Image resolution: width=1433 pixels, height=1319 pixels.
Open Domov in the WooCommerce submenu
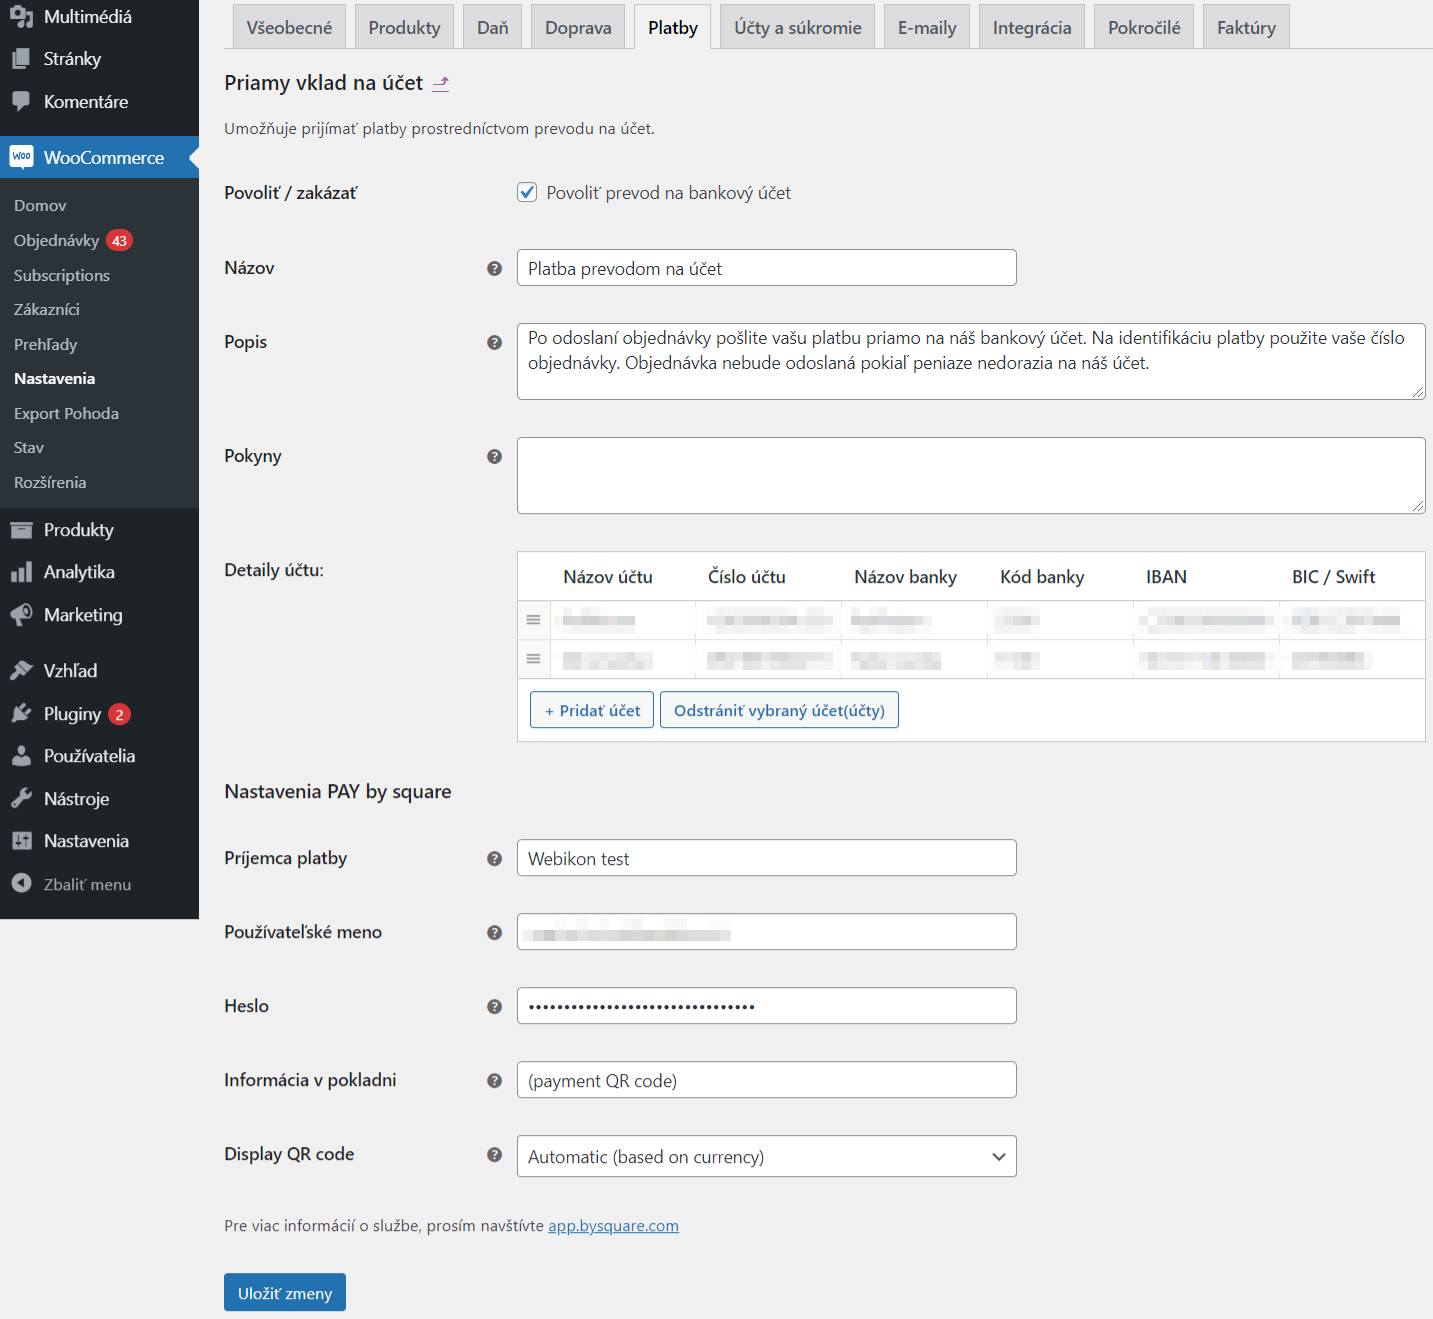[40, 205]
